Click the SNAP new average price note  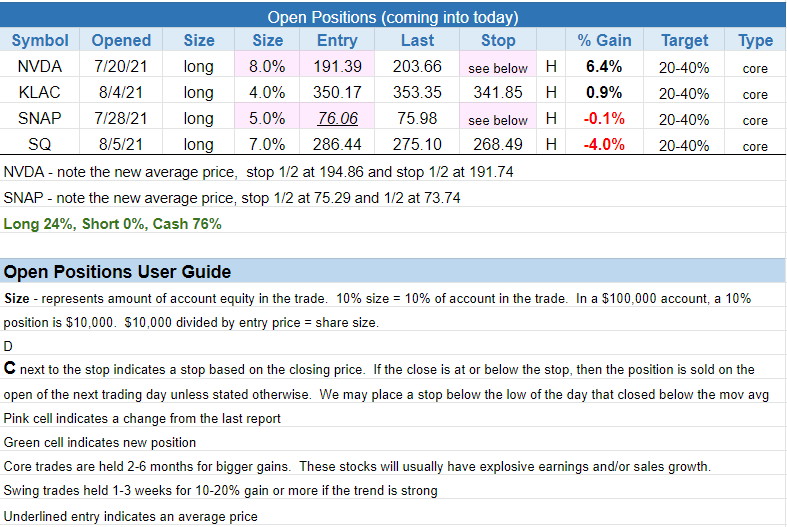pos(232,198)
